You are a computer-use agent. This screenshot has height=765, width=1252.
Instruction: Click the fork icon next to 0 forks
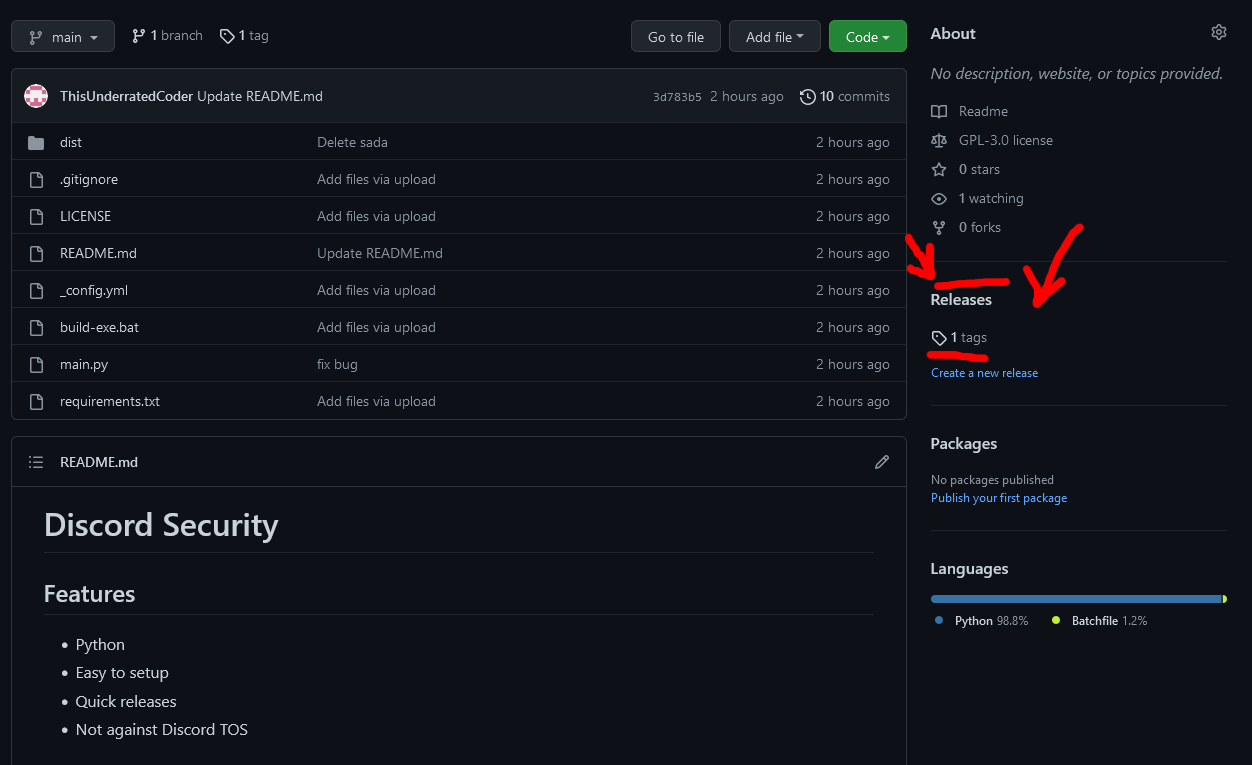[x=938, y=227]
